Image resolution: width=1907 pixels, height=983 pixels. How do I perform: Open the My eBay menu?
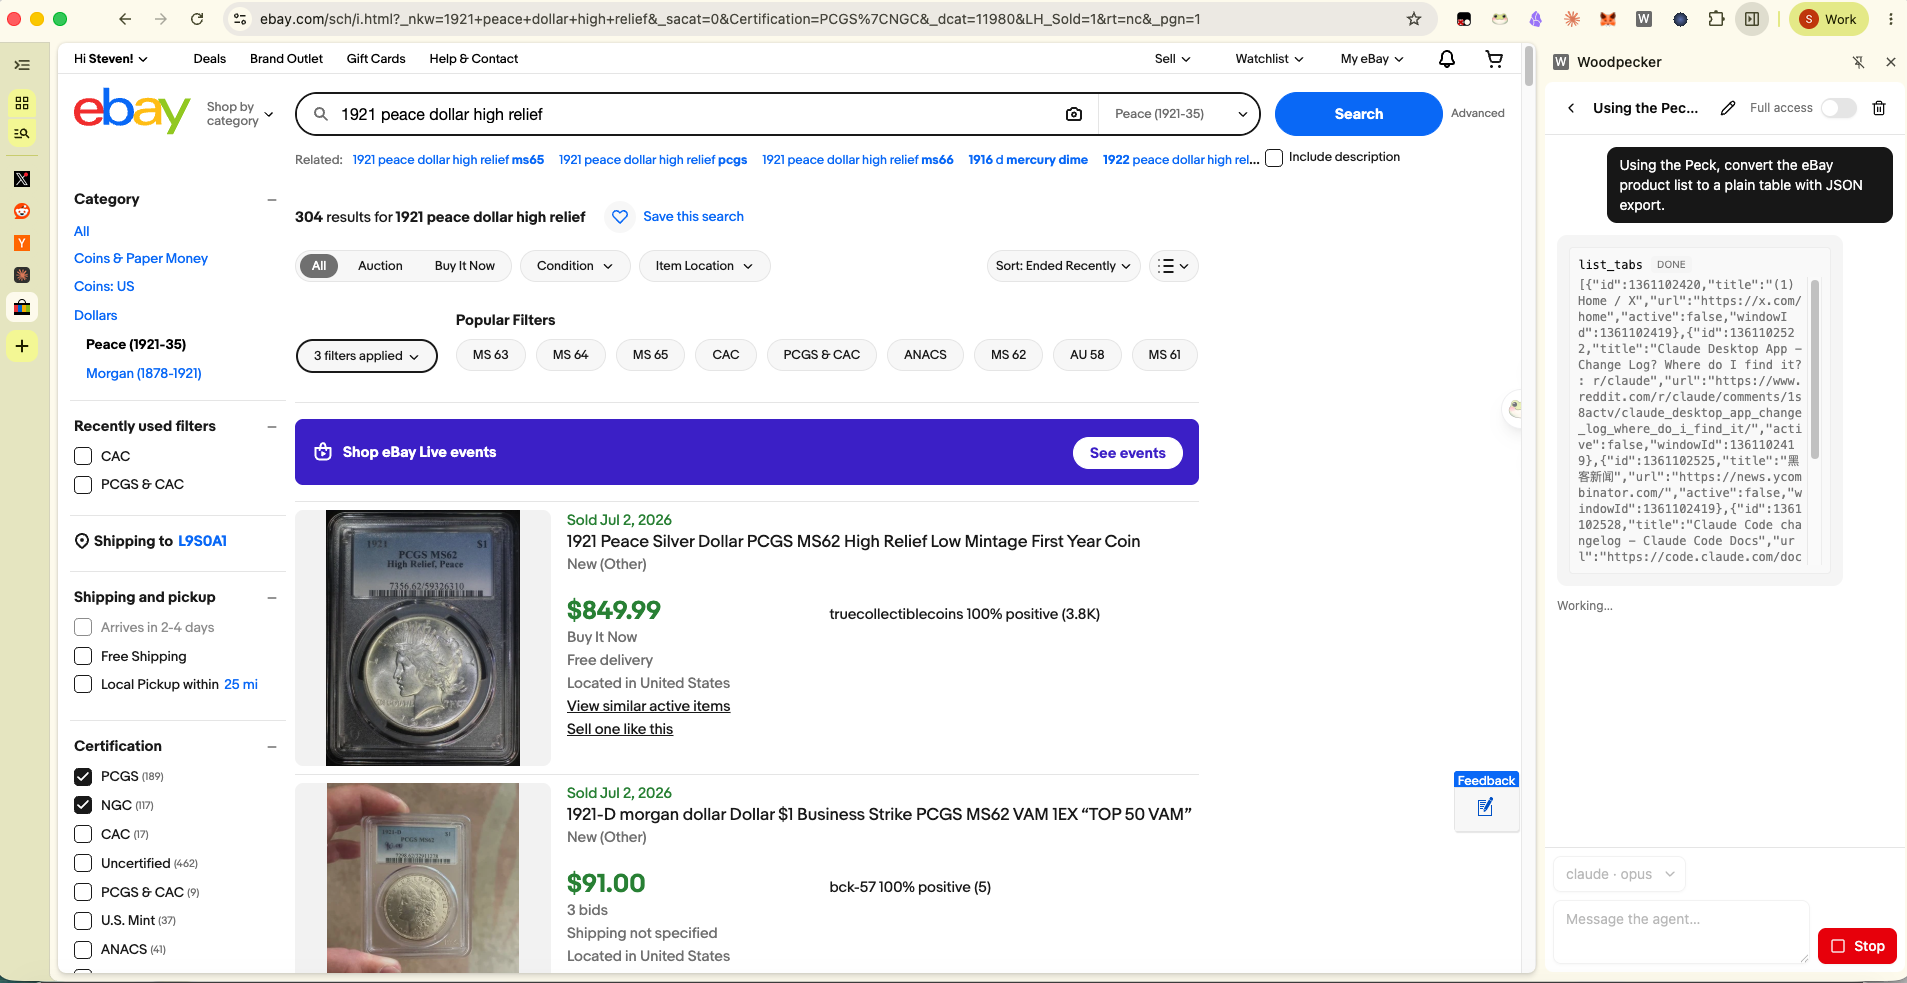pos(1371,59)
